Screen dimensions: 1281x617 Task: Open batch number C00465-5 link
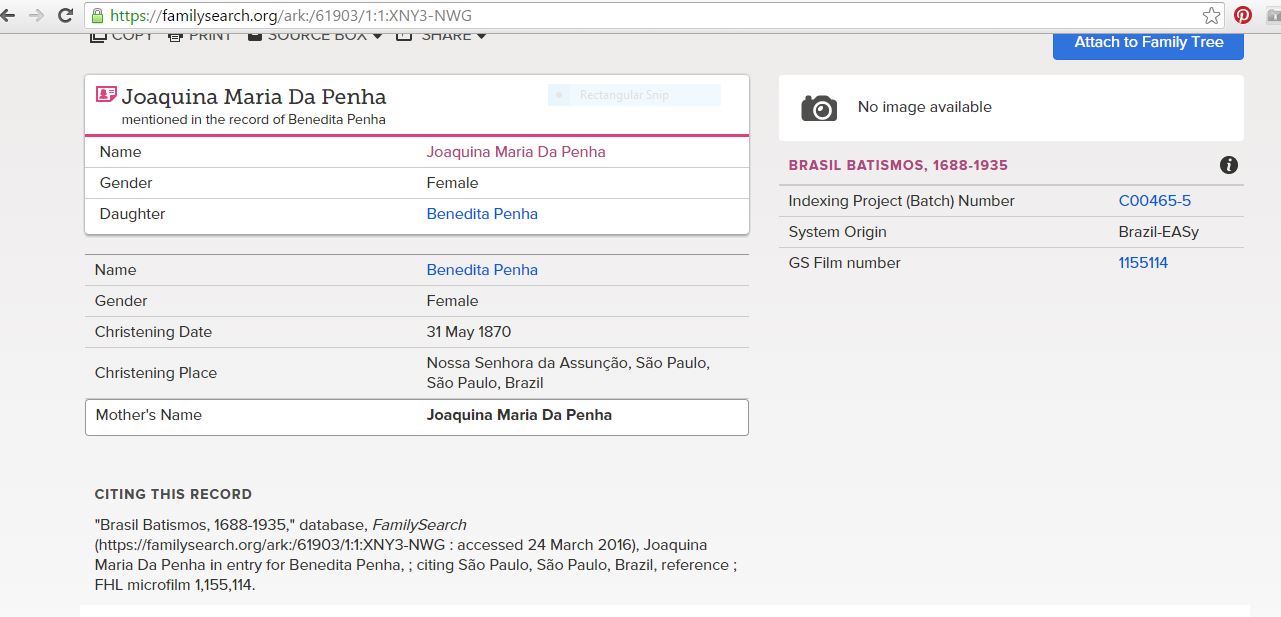1154,201
